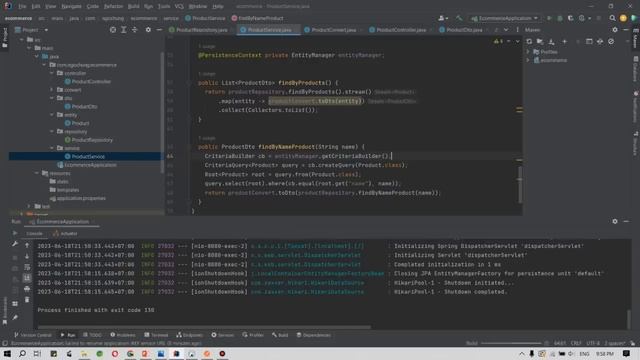Execute Maven goal icon

[x=589, y=42]
